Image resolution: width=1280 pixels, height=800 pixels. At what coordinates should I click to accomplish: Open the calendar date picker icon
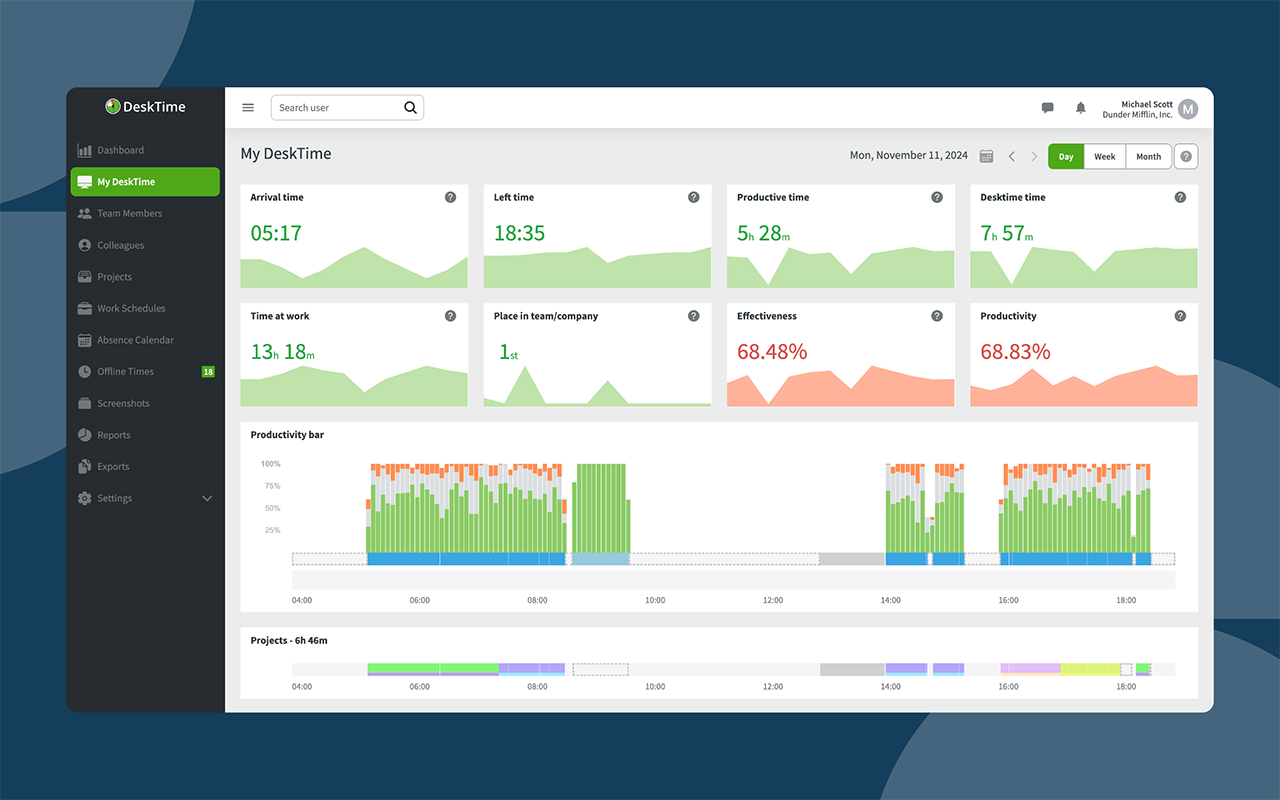(986, 156)
